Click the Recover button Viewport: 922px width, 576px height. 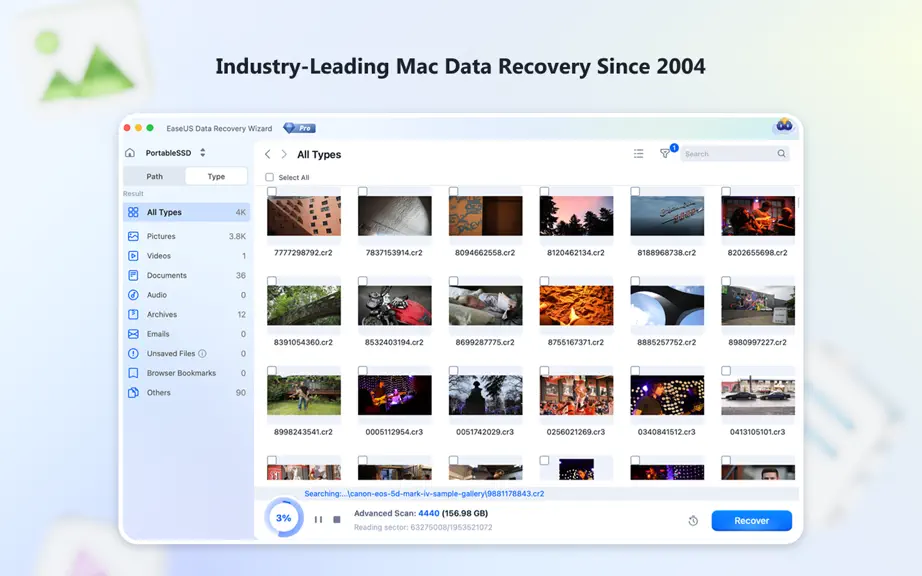click(751, 521)
